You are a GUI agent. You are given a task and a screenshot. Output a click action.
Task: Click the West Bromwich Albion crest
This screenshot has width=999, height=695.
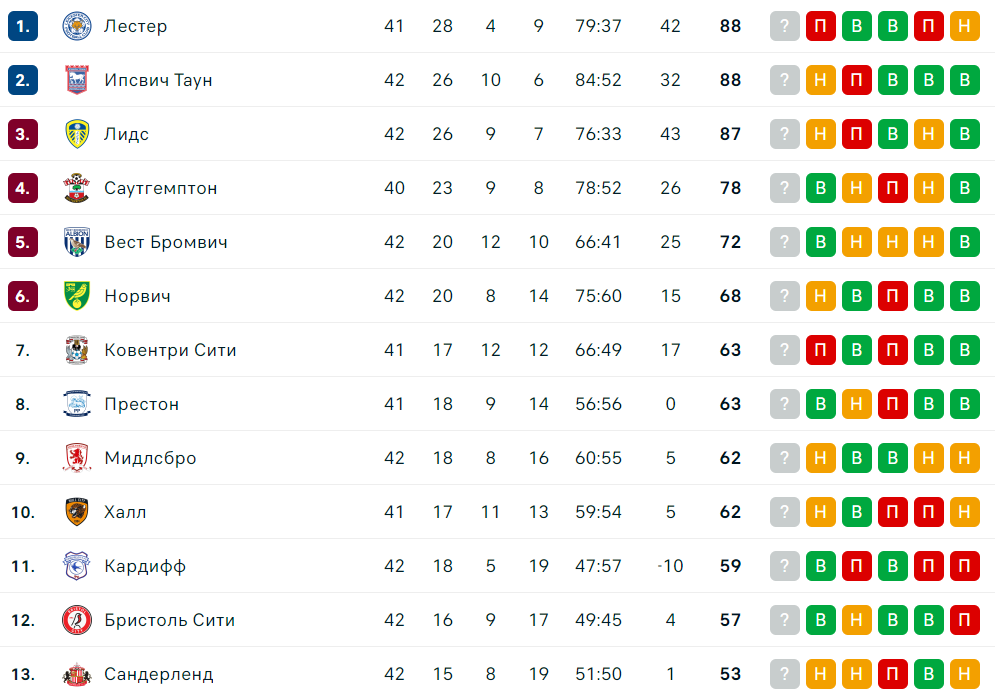click(76, 242)
